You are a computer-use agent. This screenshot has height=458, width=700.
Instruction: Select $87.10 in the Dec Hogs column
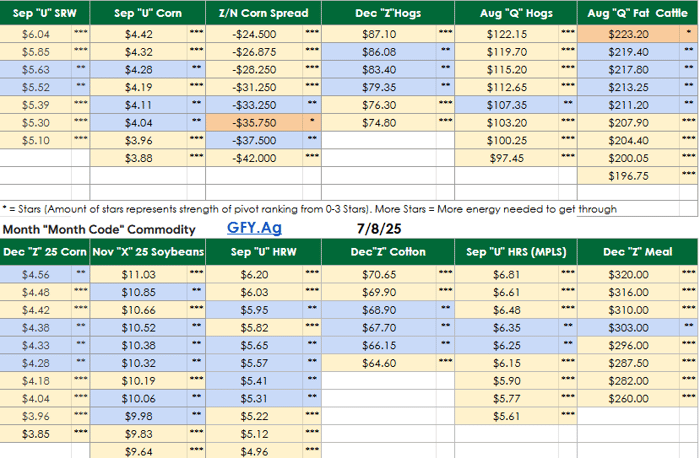click(x=378, y=34)
